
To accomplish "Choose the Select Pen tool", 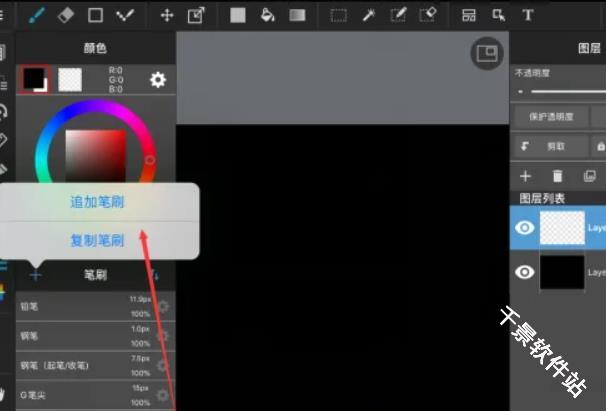I will [398, 15].
